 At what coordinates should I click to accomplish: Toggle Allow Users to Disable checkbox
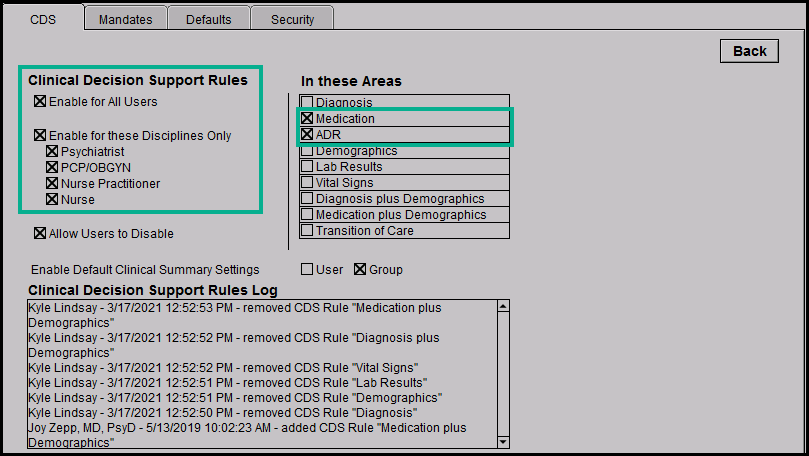pos(40,234)
